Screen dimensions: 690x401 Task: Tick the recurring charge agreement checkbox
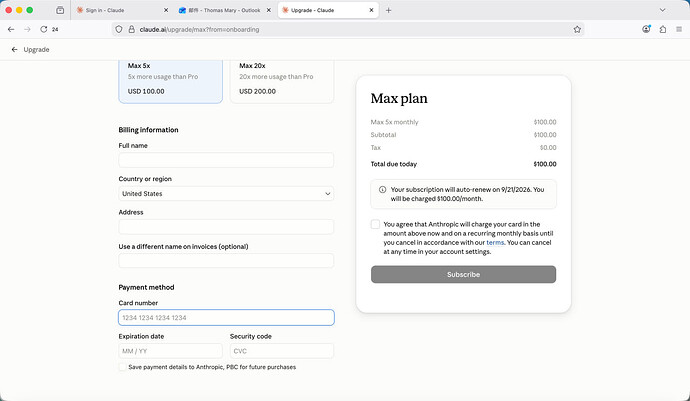pos(375,224)
